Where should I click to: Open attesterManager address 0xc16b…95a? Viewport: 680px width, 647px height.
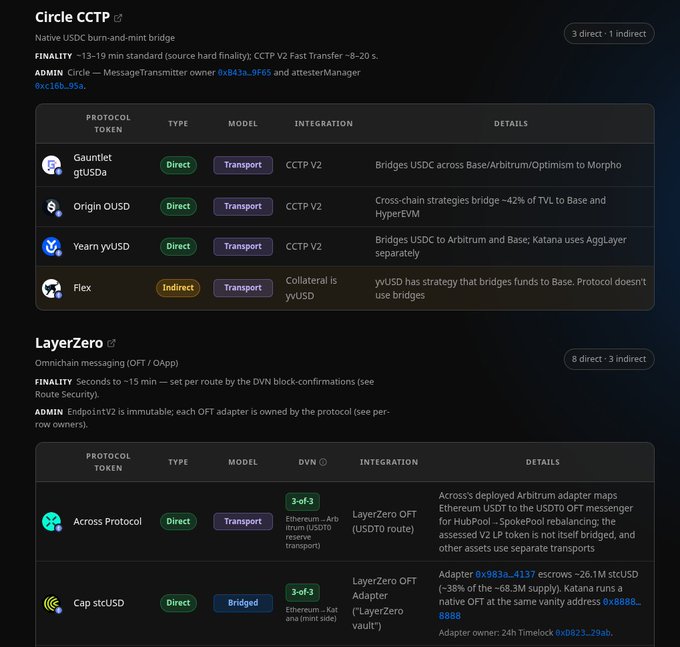pyautogui.click(x=59, y=86)
